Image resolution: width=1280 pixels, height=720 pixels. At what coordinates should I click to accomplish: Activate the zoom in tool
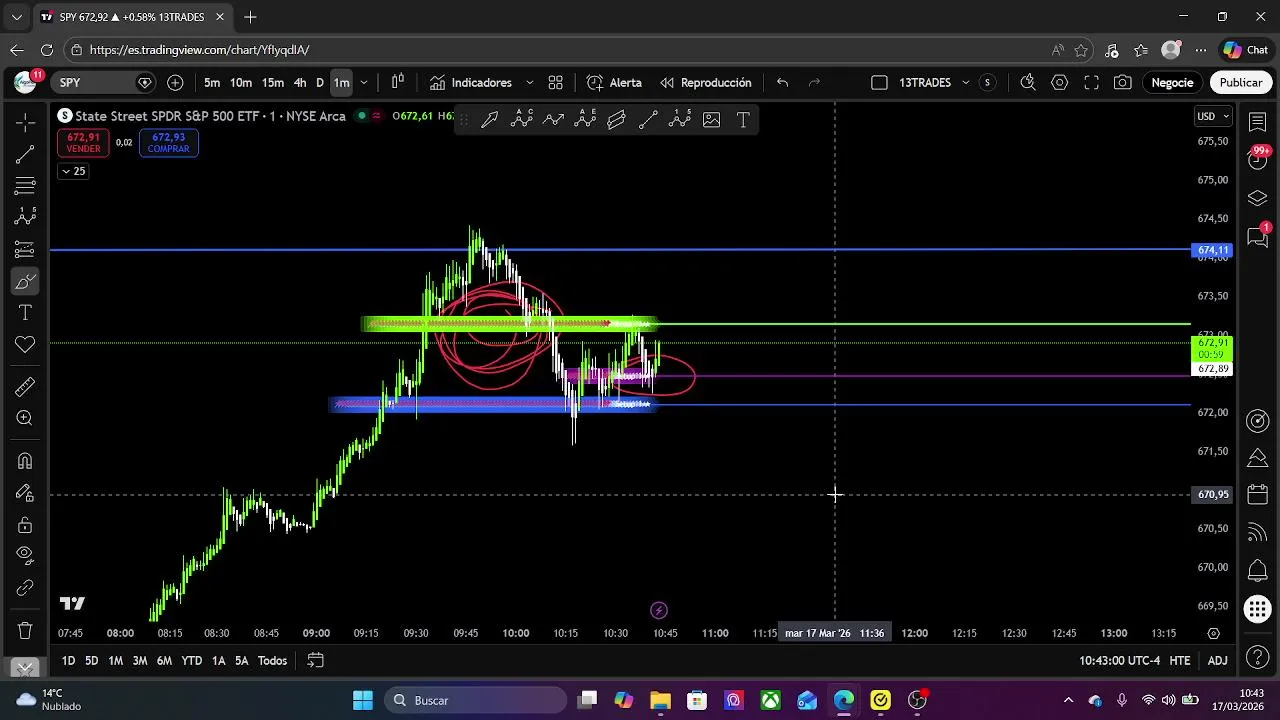[x=25, y=419]
